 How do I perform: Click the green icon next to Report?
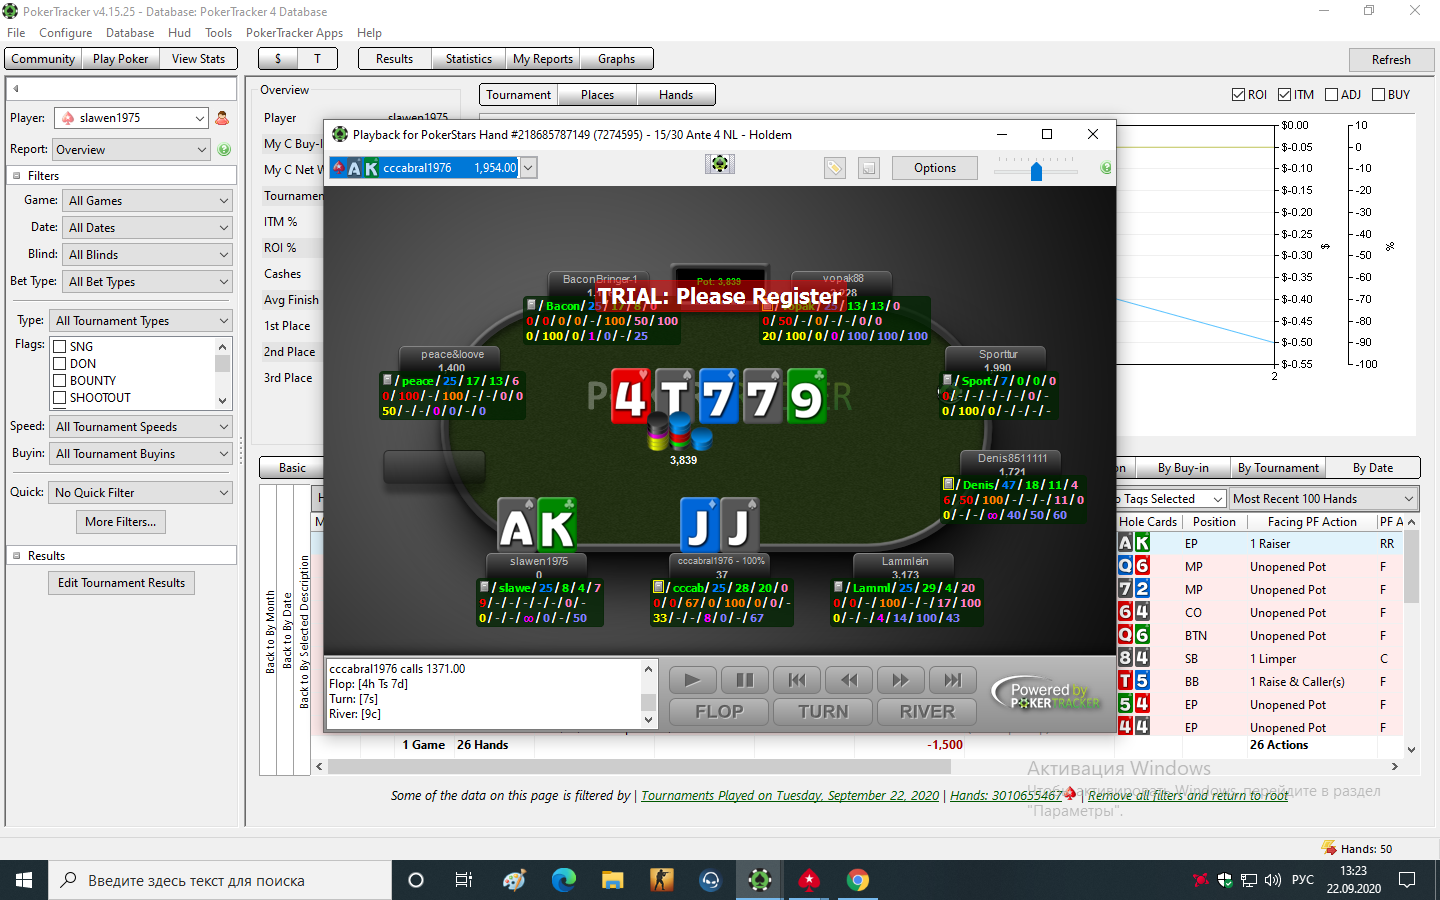[x=224, y=150]
